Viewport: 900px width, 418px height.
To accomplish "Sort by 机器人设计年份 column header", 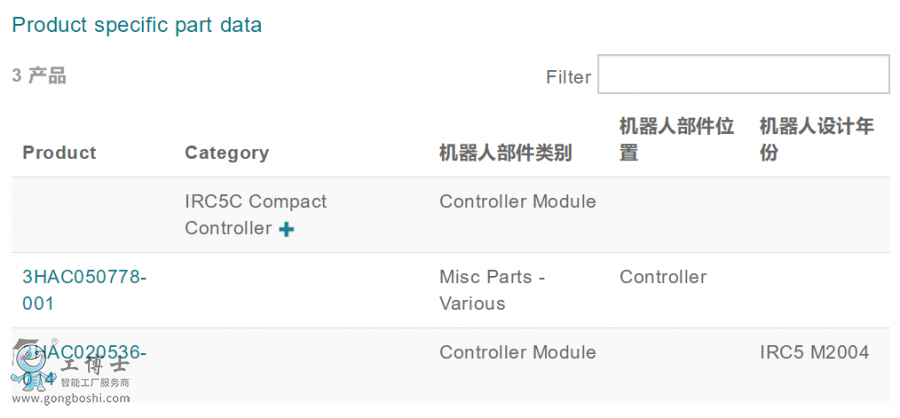I will click(x=817, y=140).
